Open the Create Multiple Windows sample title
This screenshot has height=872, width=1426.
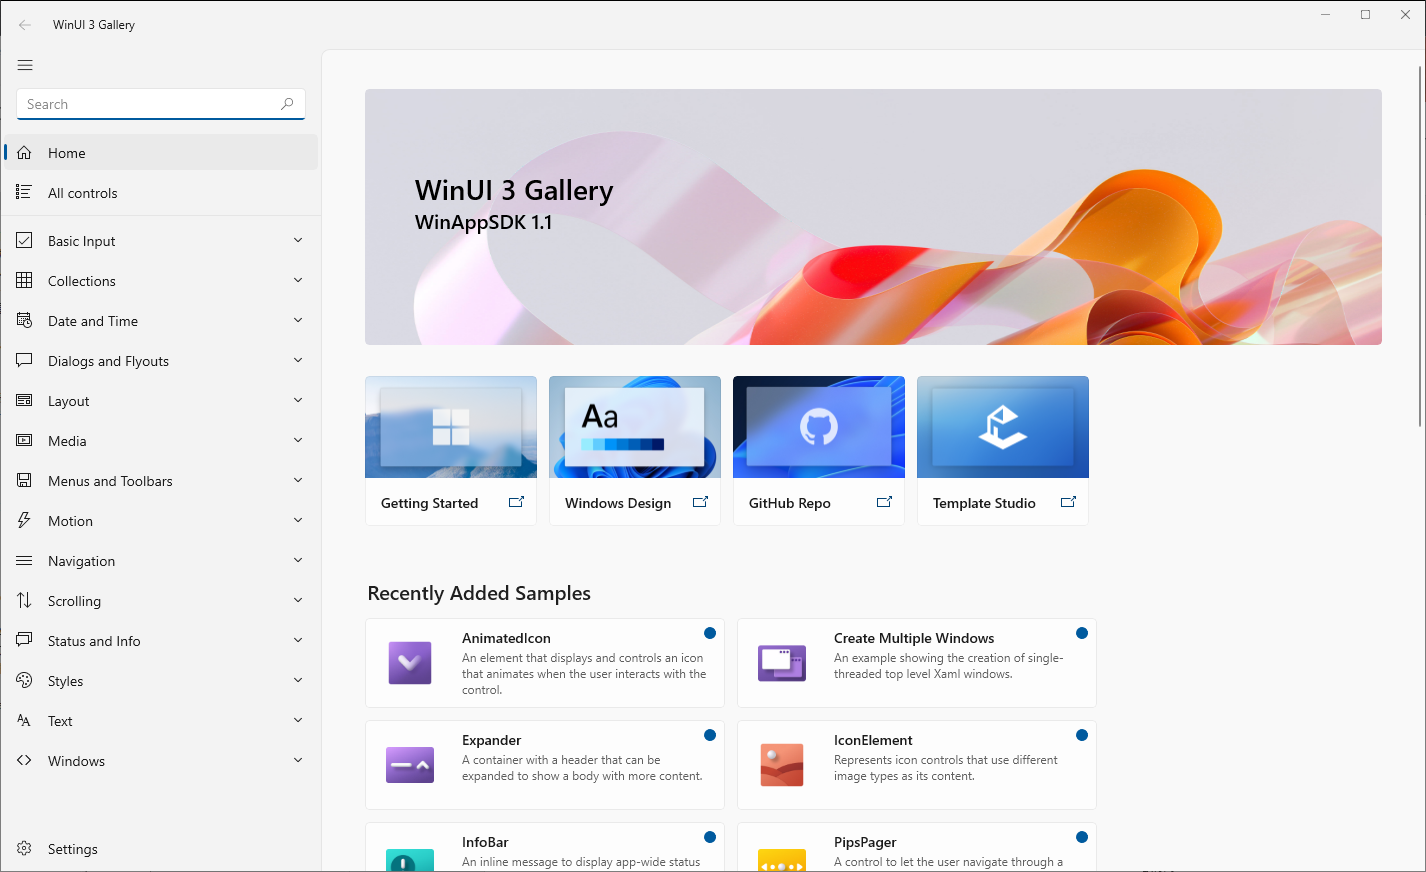914,638
